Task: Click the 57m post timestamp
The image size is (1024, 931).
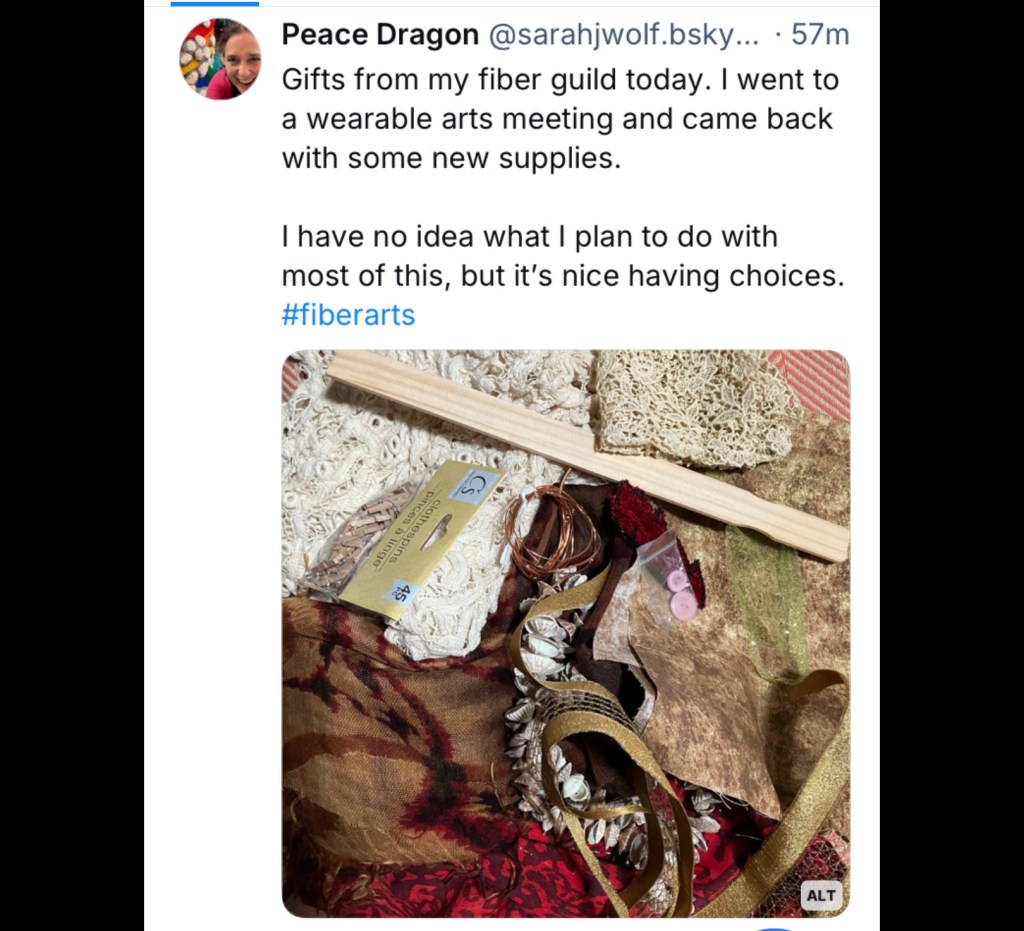Action: [820, 35]
